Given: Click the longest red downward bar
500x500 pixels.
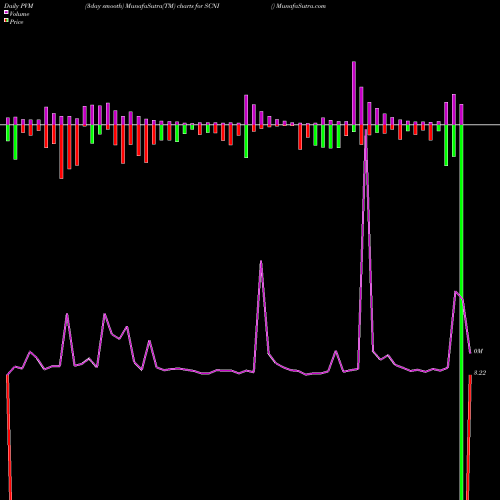Looking at the screenshot, I should 61,152.
